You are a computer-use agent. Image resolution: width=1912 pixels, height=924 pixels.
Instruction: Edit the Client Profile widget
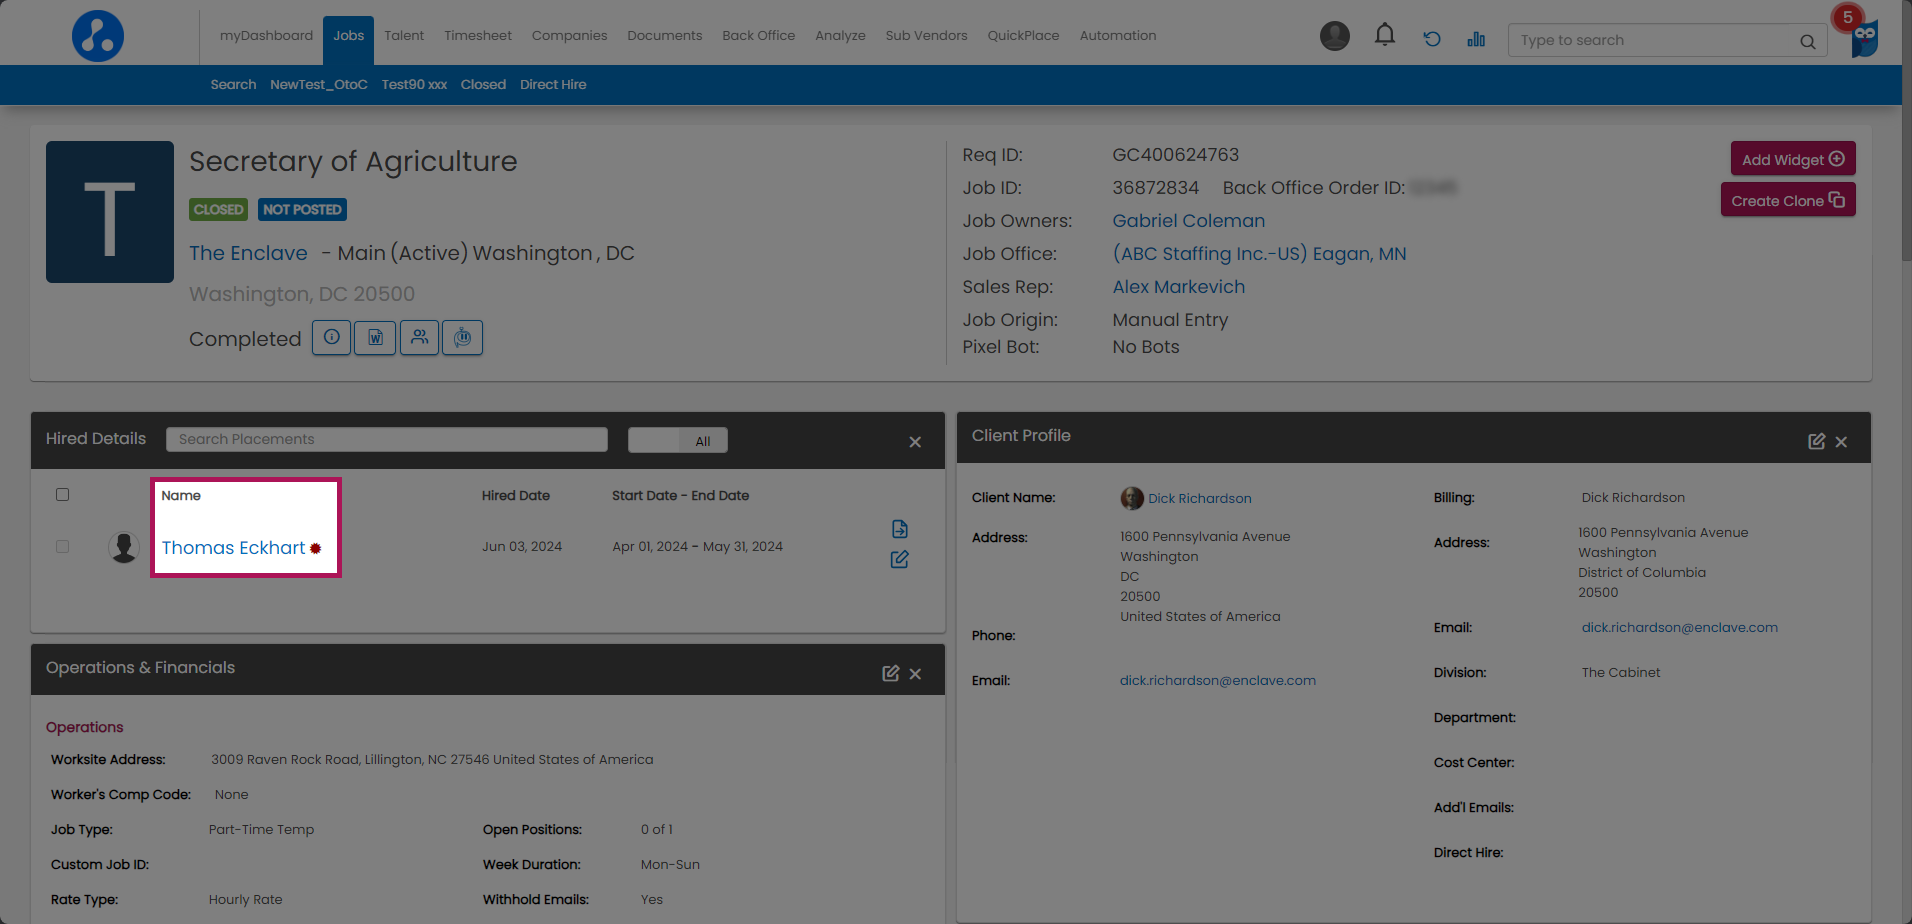point(1816,442)
